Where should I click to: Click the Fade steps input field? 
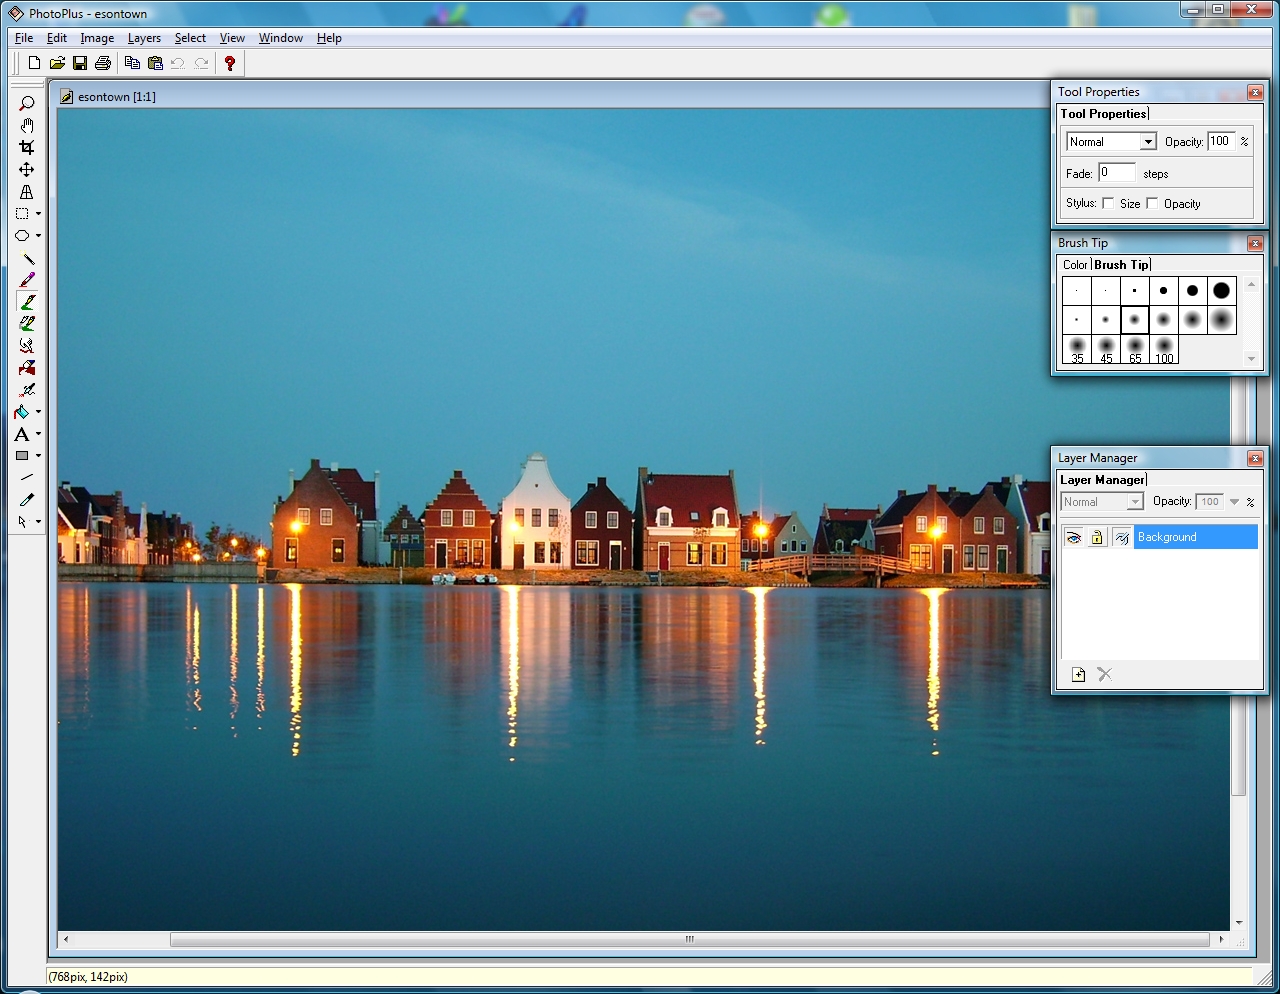(1116, 173)
